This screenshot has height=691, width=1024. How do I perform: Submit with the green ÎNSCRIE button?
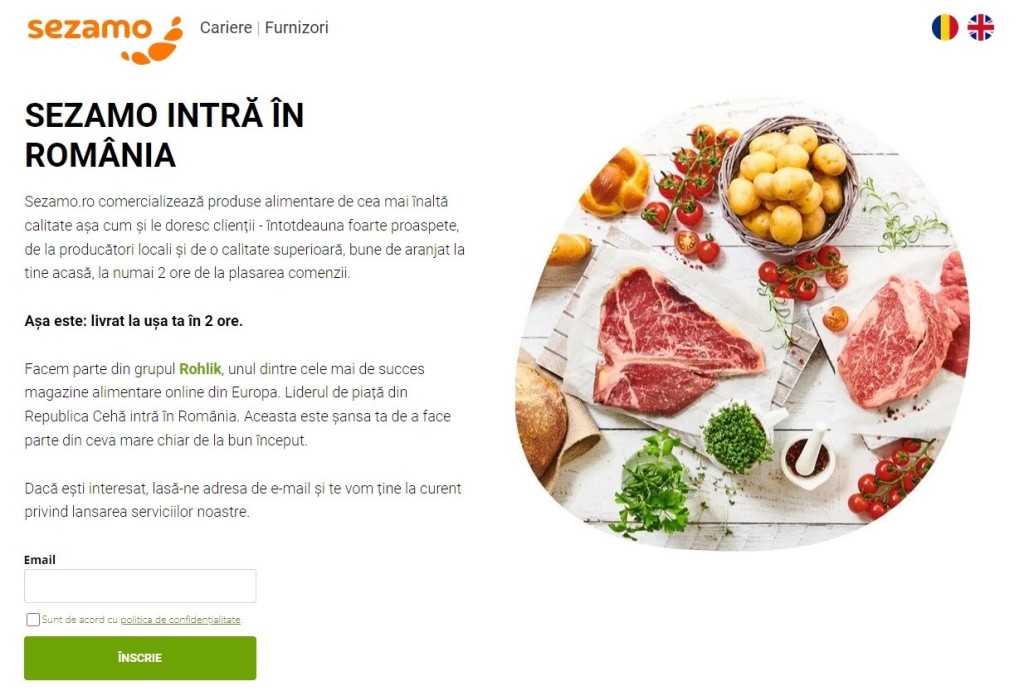coord(140,658)
